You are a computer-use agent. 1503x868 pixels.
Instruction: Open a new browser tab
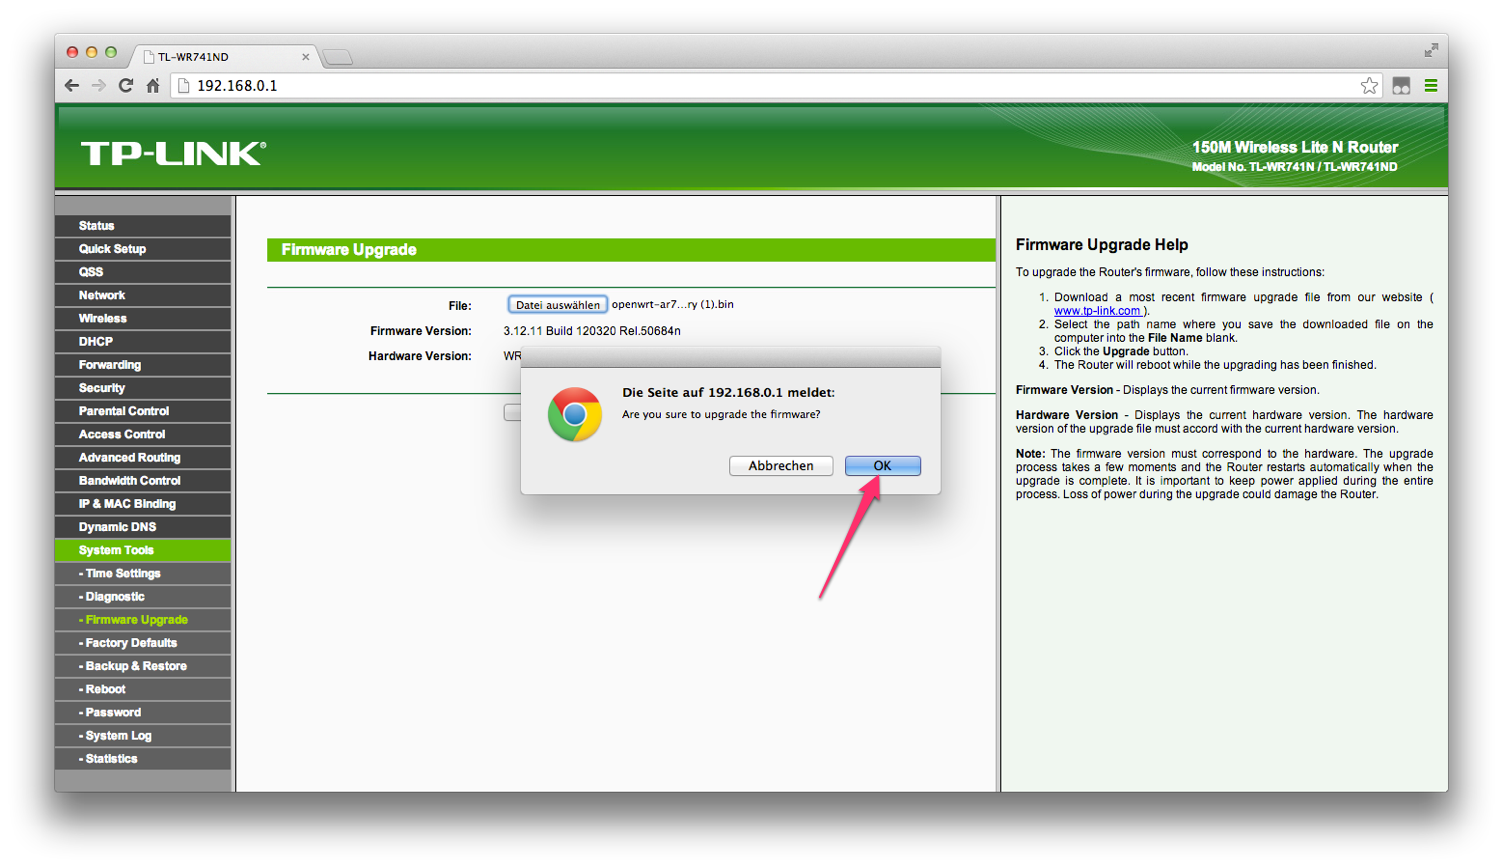click(x=338, y=57)
